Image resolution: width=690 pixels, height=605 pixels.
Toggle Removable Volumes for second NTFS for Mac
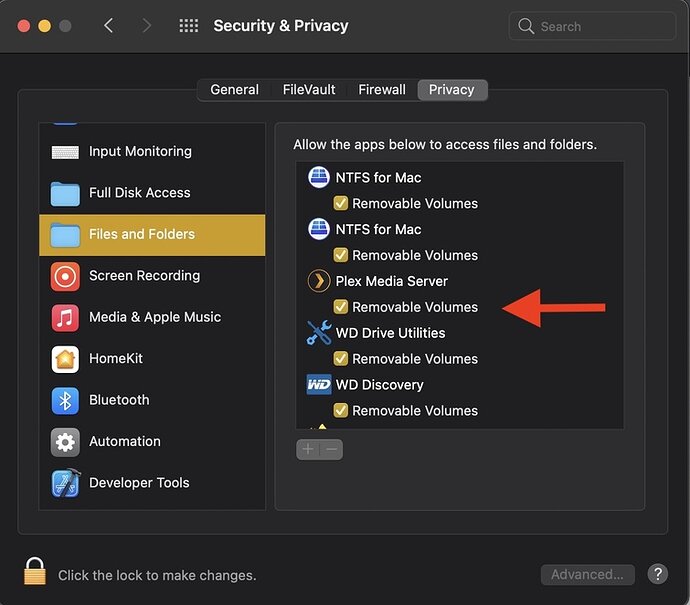tap(341, 255)
